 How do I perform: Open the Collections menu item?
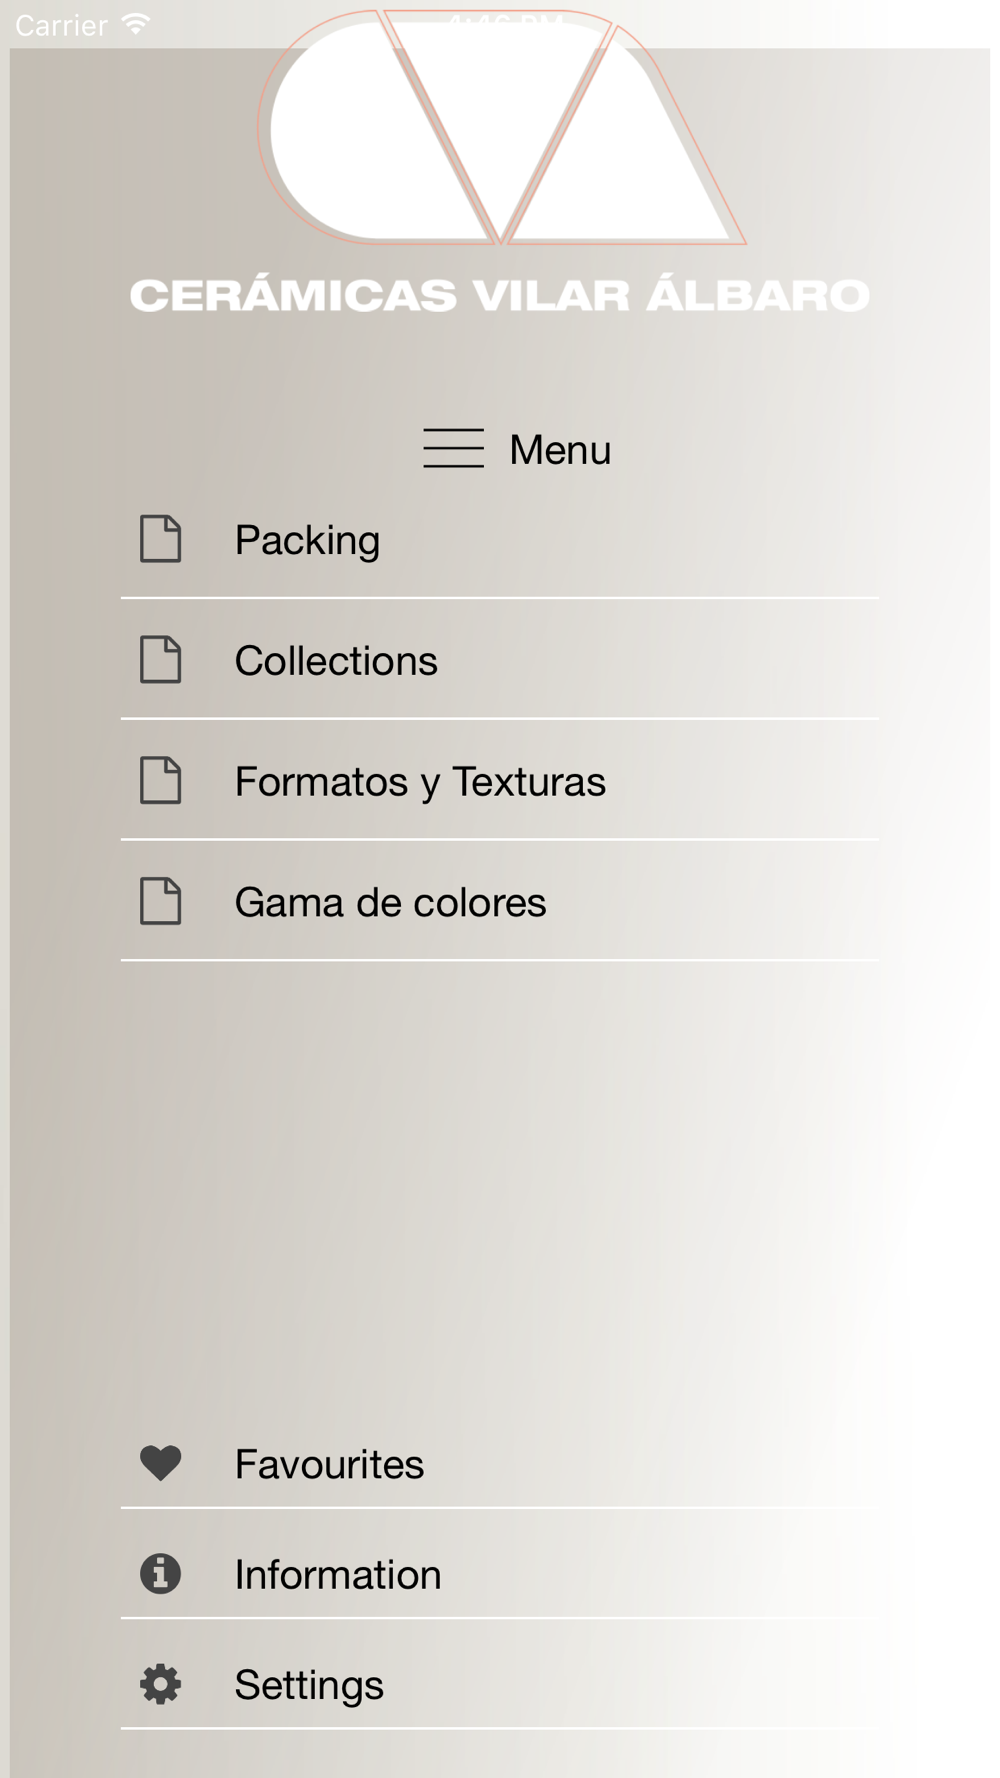pos(500,660)
